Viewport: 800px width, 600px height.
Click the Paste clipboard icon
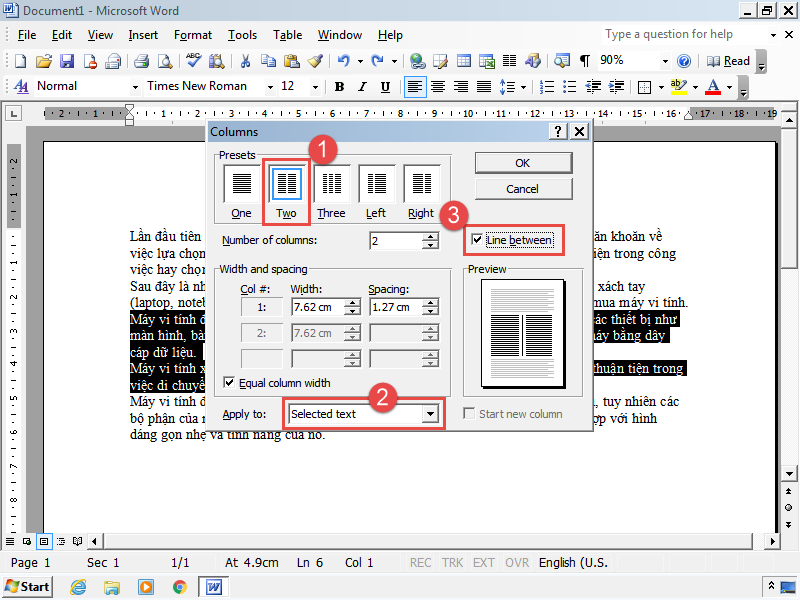click(291, 61)
